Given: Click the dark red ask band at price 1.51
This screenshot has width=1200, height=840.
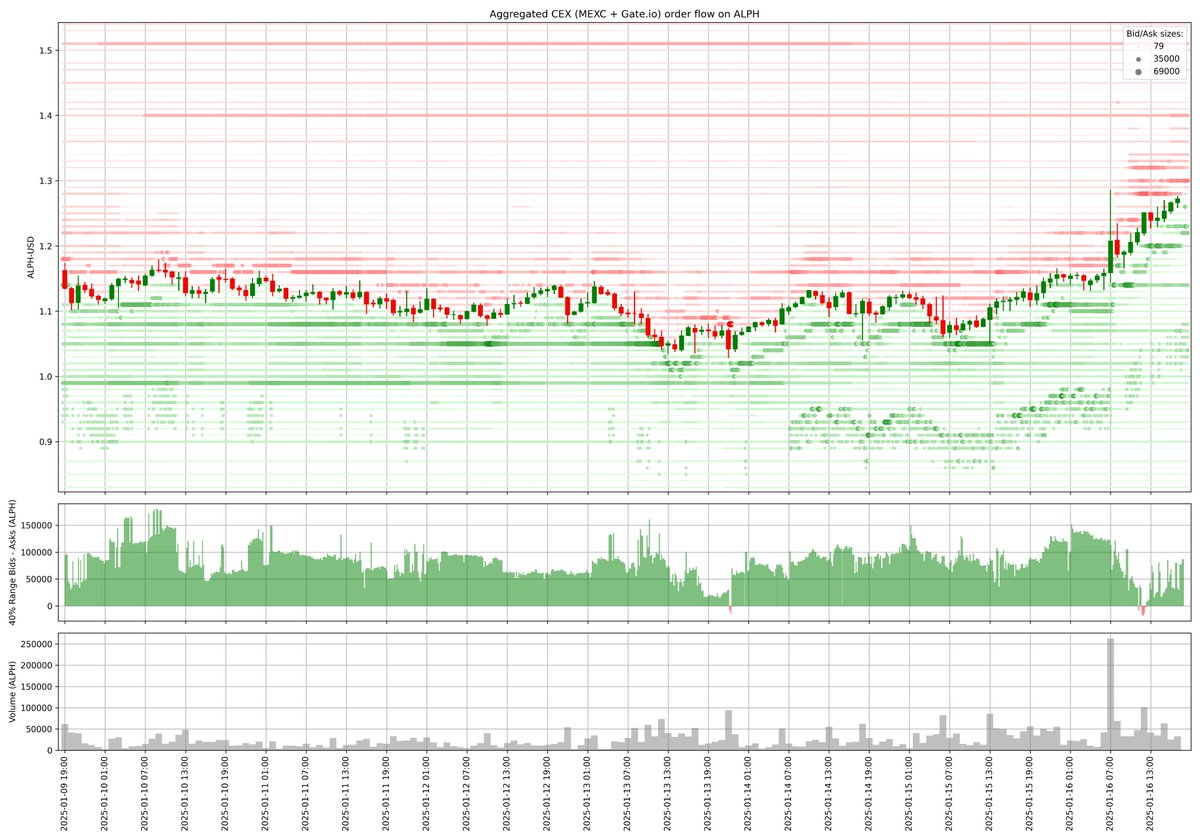Looking at the screenshot, I should tap(600, 44).
